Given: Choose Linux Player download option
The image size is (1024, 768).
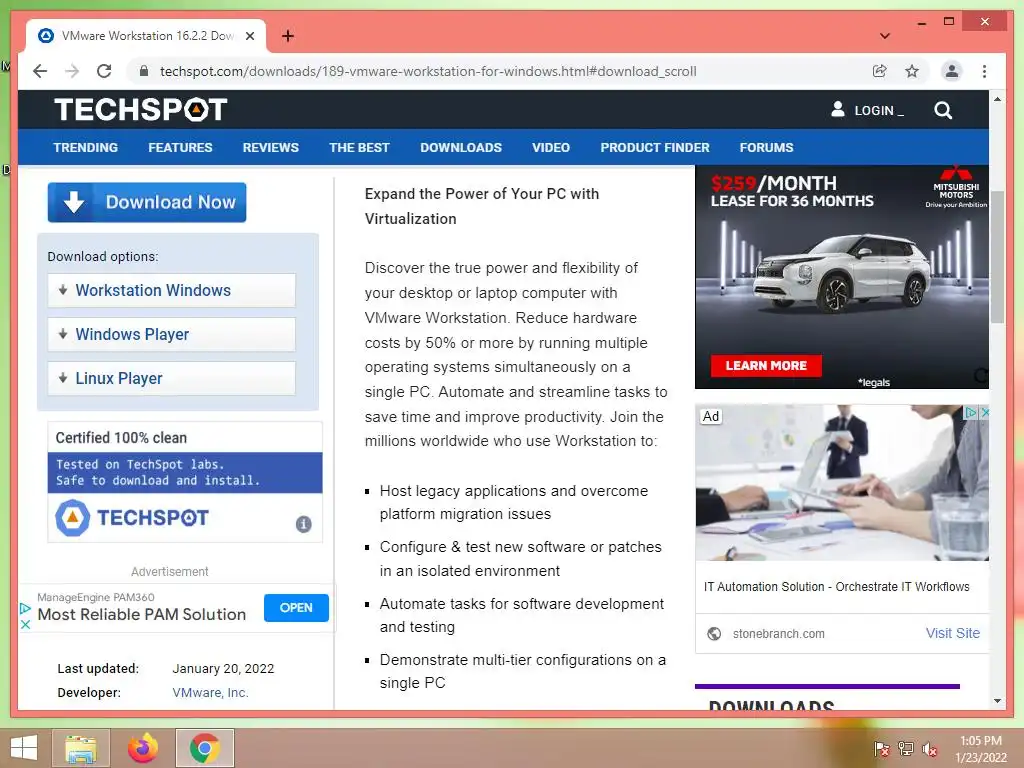Looking at the screenshot, I should [x=171, y=378].
